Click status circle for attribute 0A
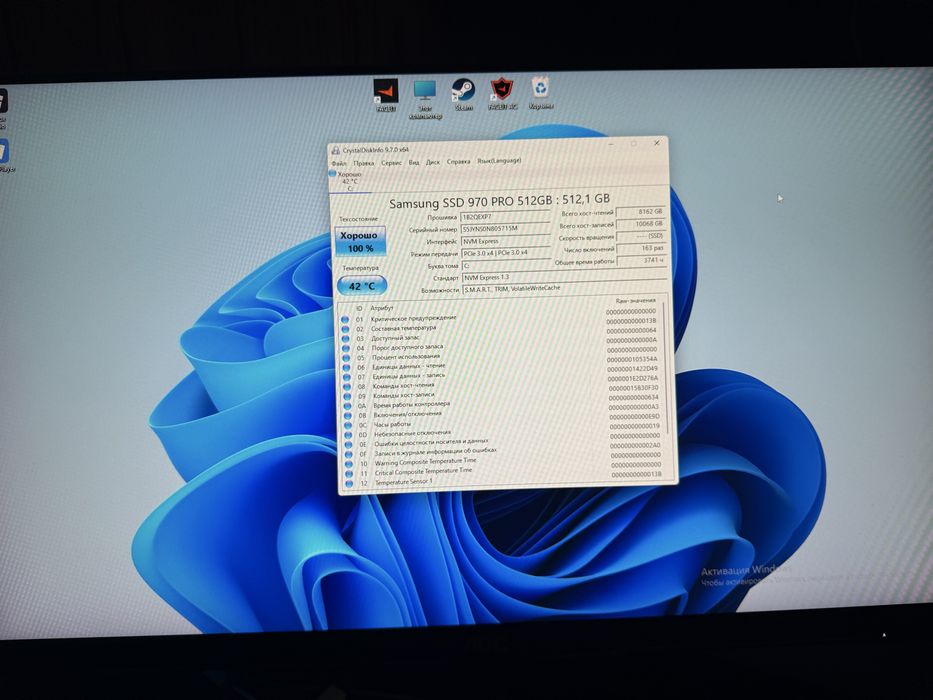This screenshot has height=700, width=933. pos(347,406)
